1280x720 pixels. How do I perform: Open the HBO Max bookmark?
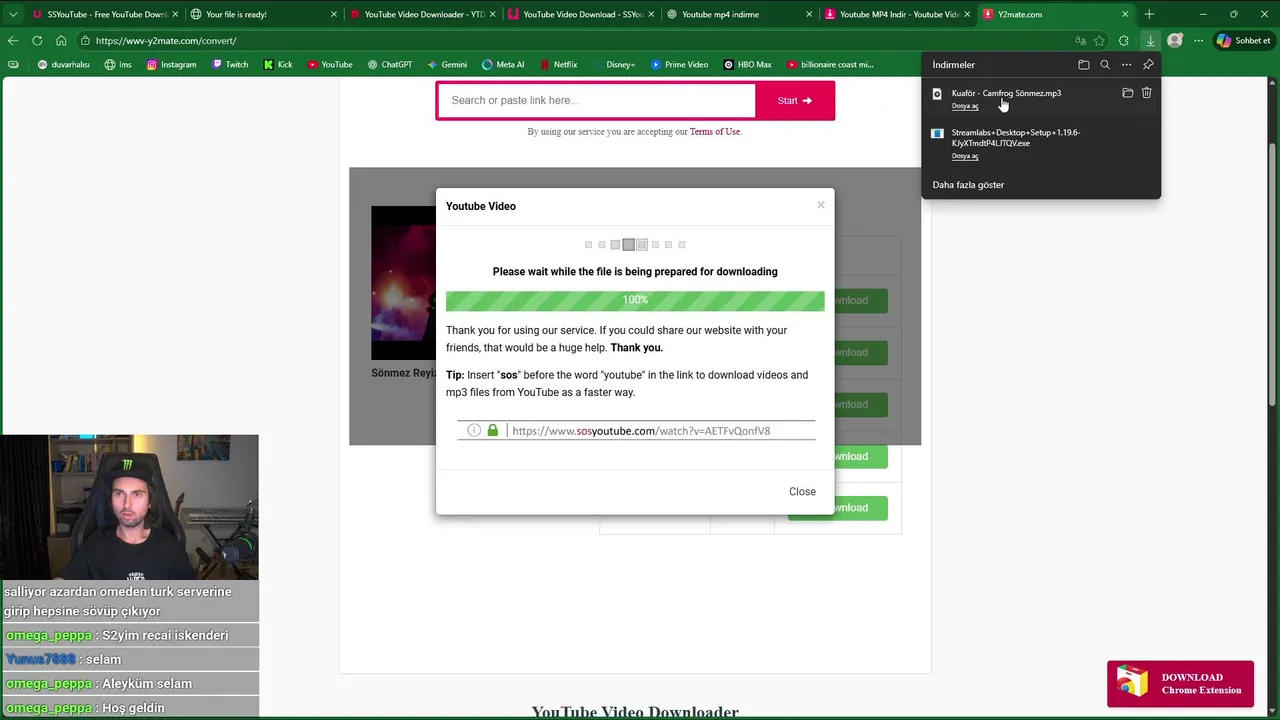747,65
